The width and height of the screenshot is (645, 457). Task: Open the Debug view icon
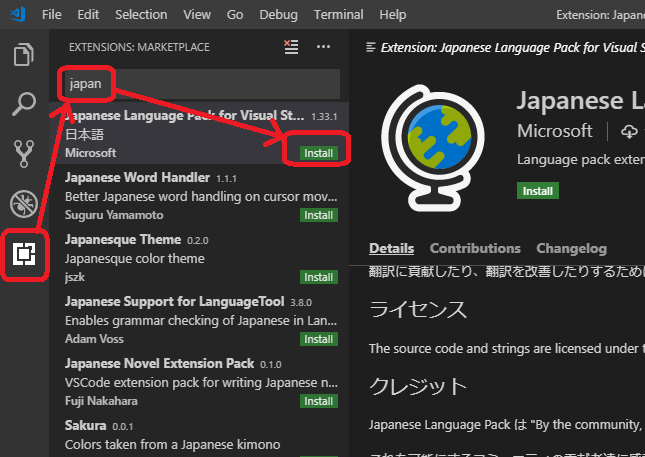23,204
